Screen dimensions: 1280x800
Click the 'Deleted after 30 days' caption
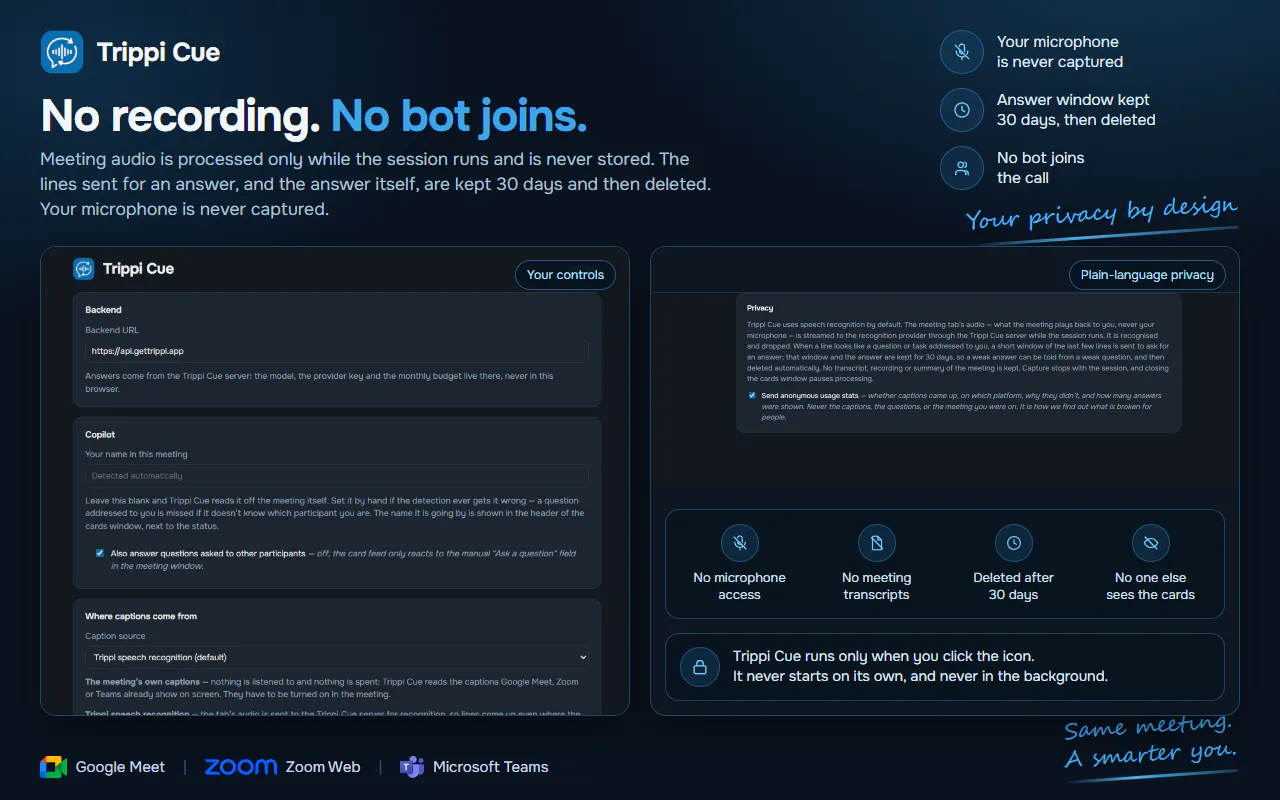pos(1014,586)
